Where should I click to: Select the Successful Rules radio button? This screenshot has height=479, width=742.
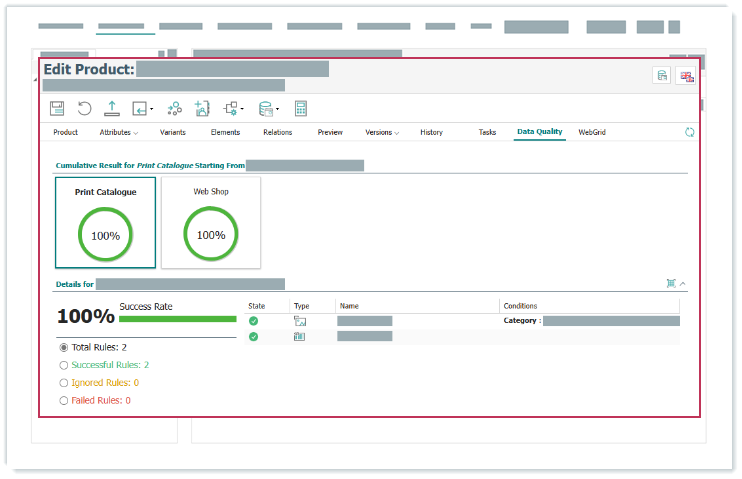64,365
